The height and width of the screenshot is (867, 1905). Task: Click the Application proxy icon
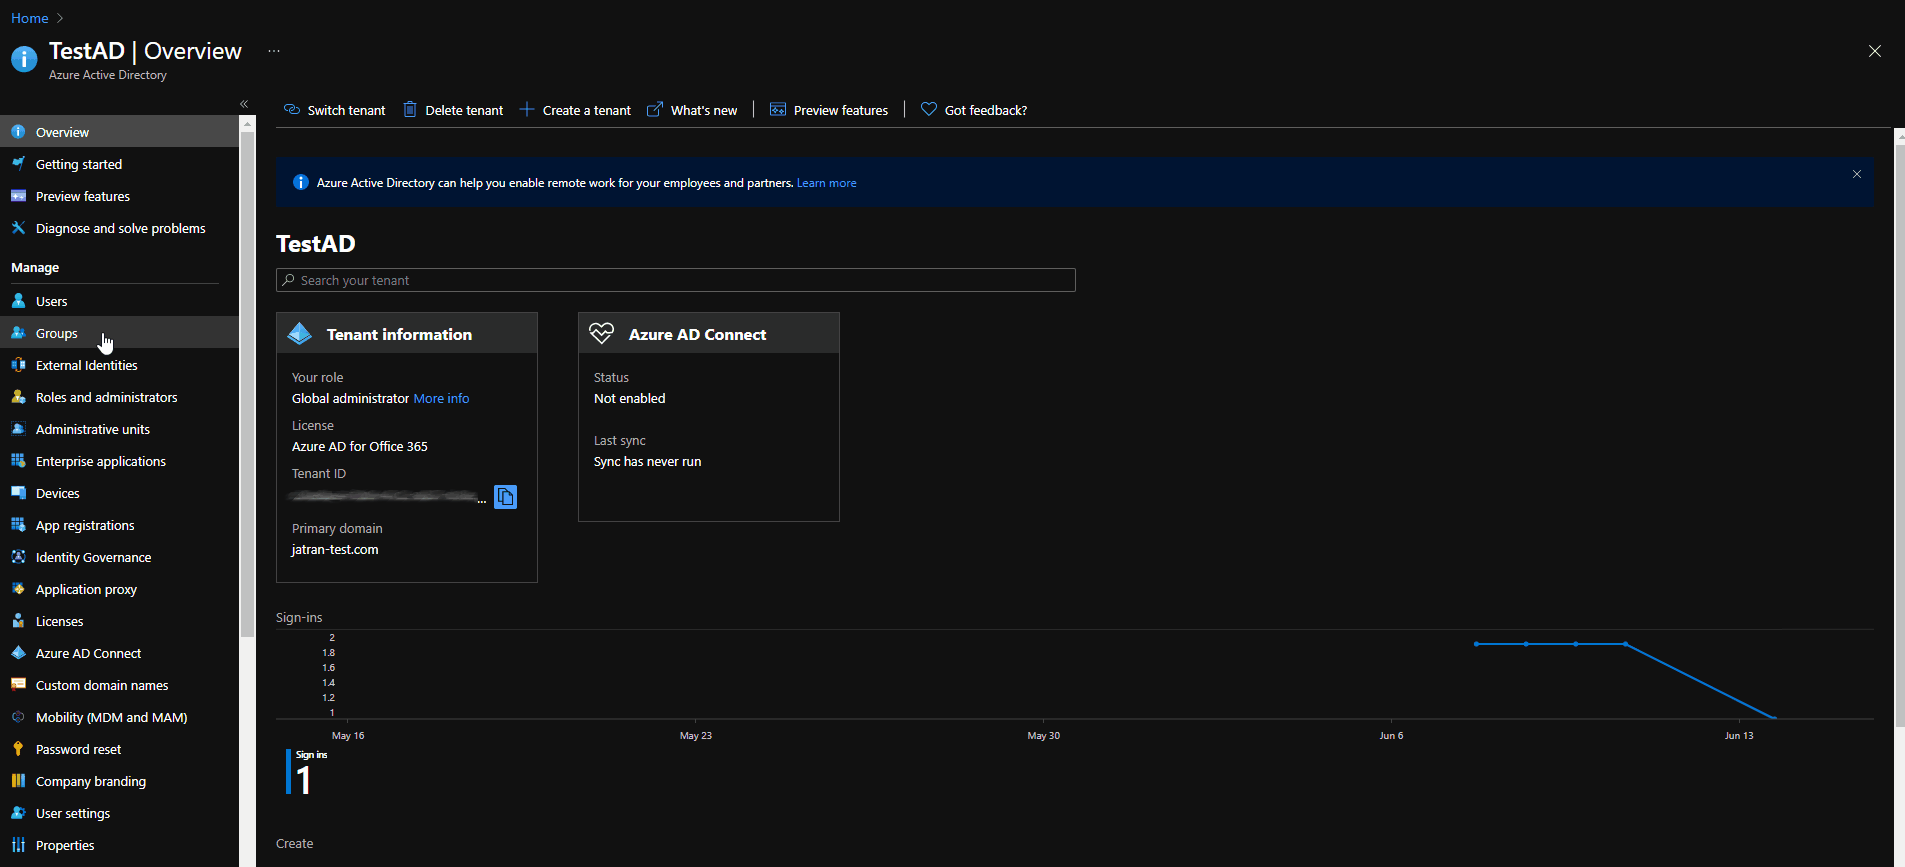click(x=18, y=589)
